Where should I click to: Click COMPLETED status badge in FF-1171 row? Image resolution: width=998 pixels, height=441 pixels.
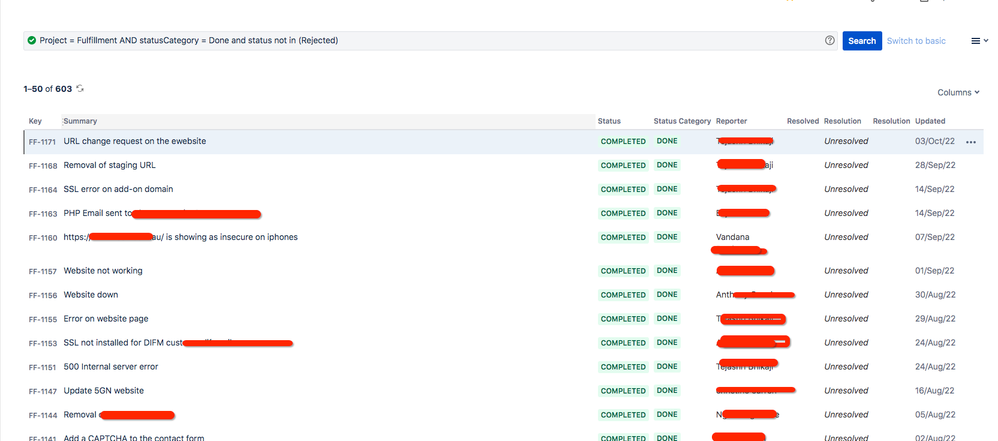(x=623, y=141)
